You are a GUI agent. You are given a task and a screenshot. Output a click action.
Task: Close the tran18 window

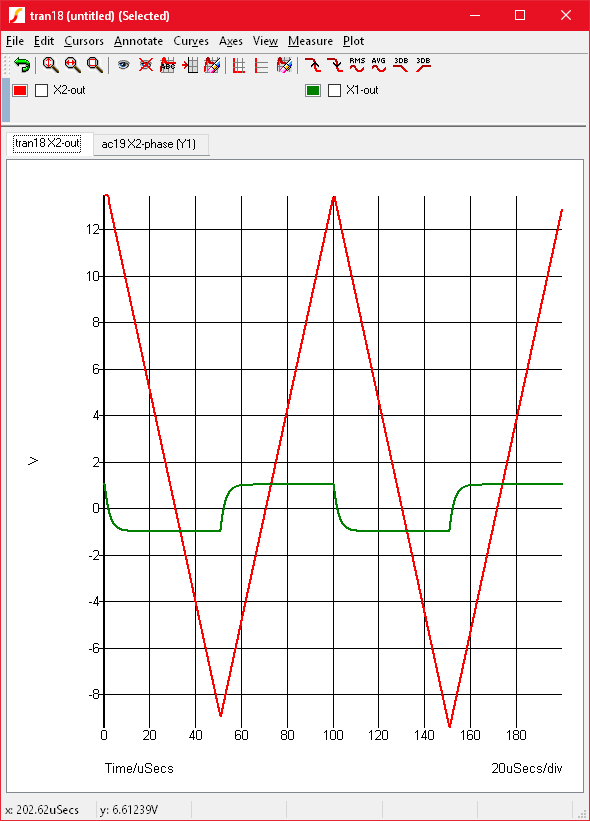click(566, 15)
